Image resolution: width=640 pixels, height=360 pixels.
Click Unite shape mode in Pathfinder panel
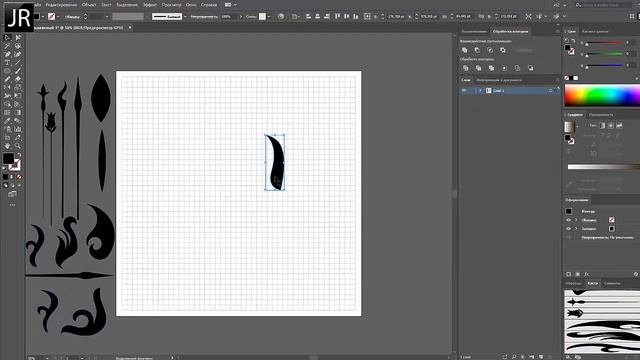464,50
